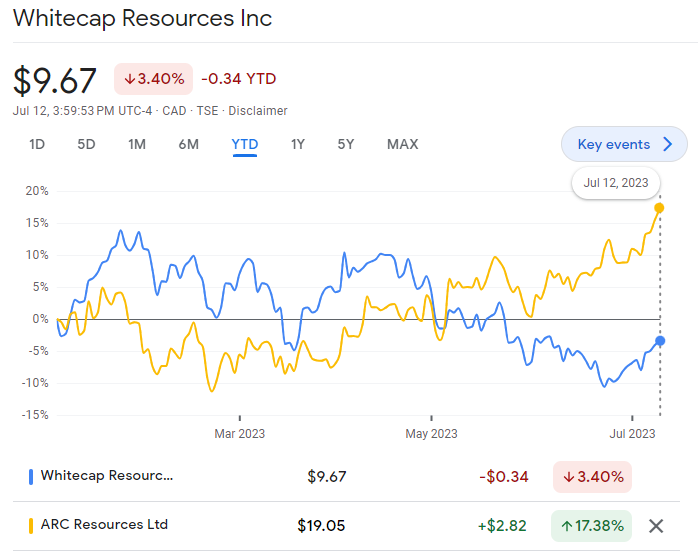
Task: Click the +$2.82 ARC change value
Action: coord(502,526)
